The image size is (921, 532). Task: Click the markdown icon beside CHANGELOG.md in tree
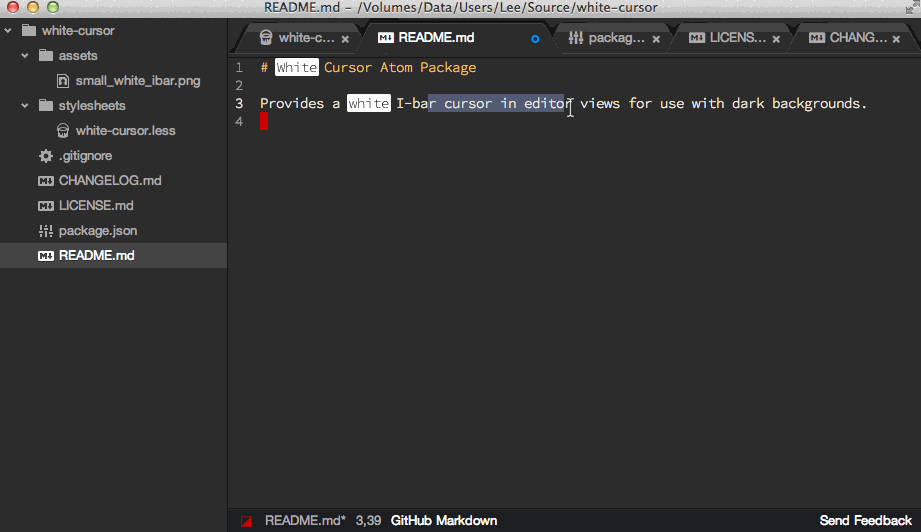point(46,181)
